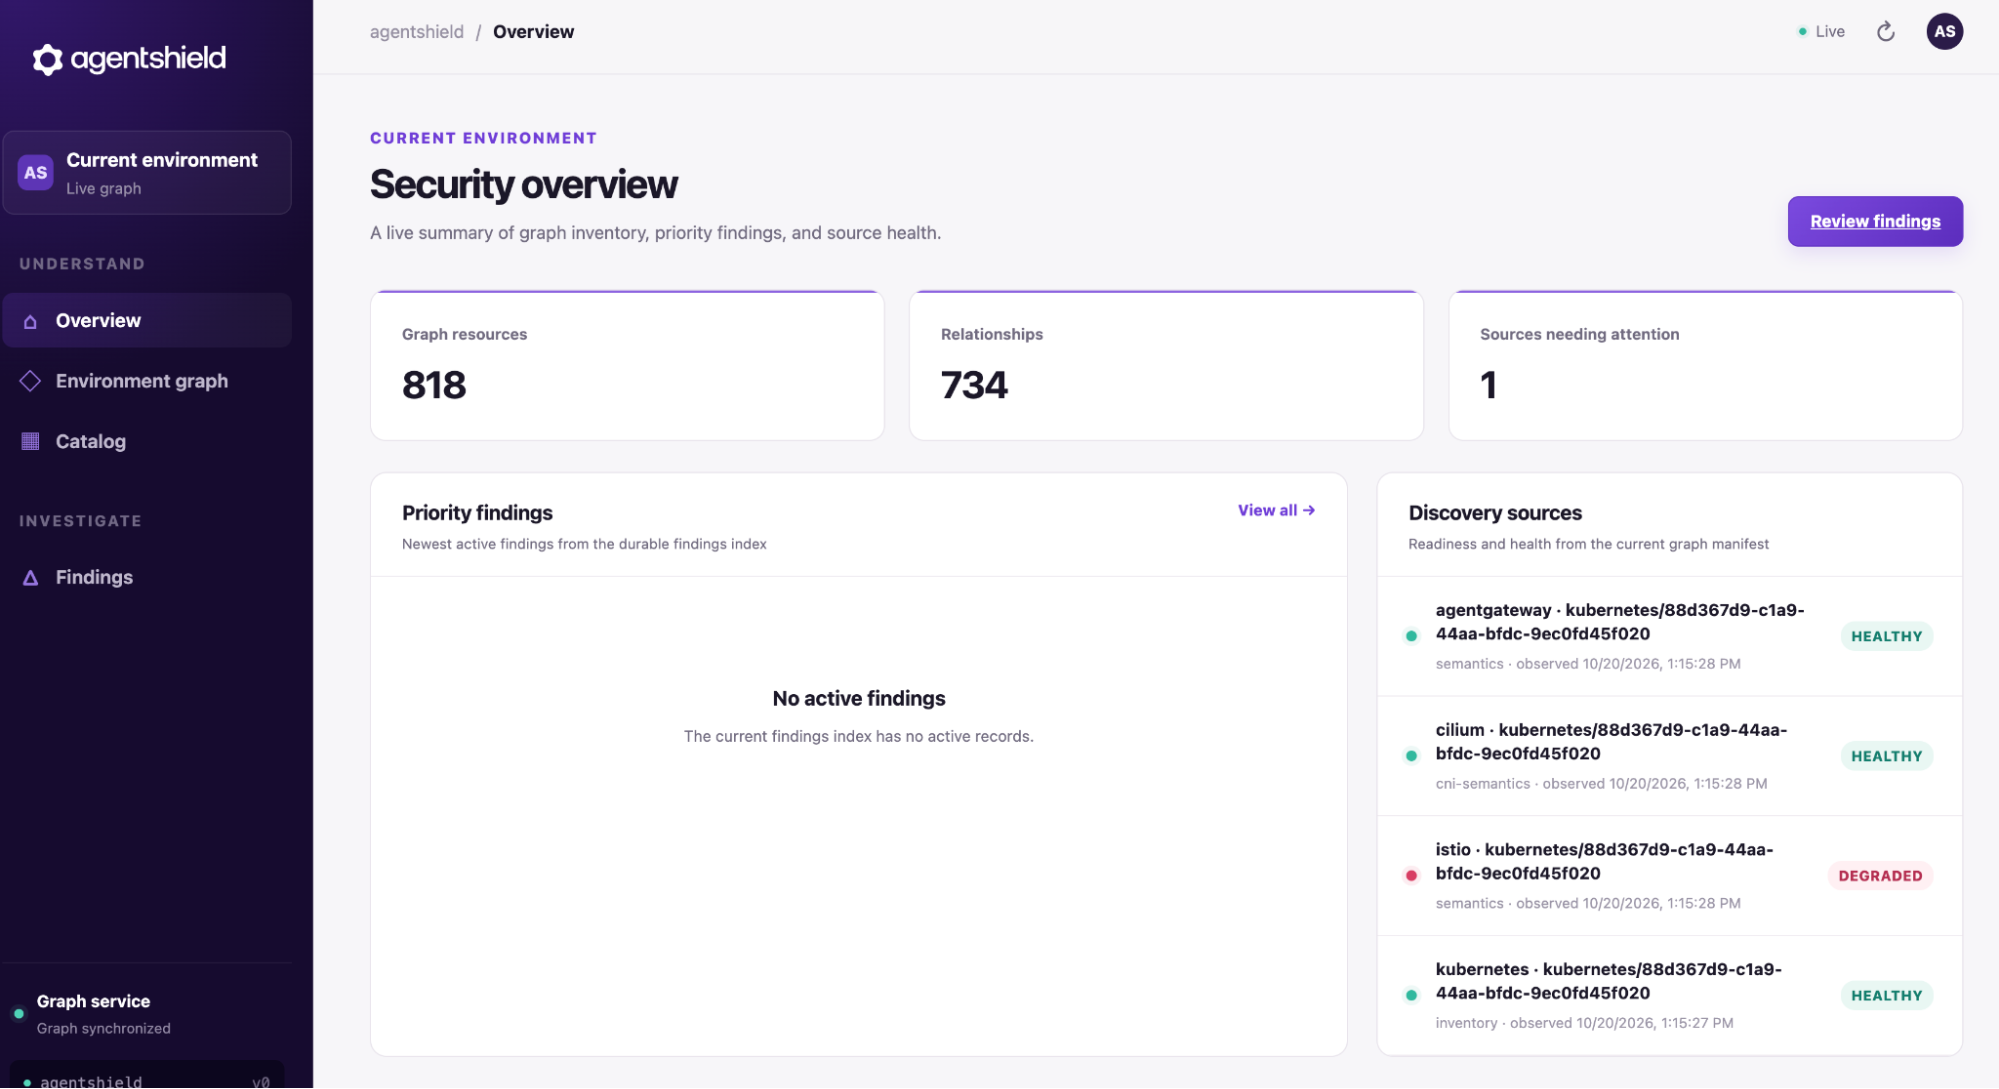Click the Overview home icon in sidebar

pos(30,321)
